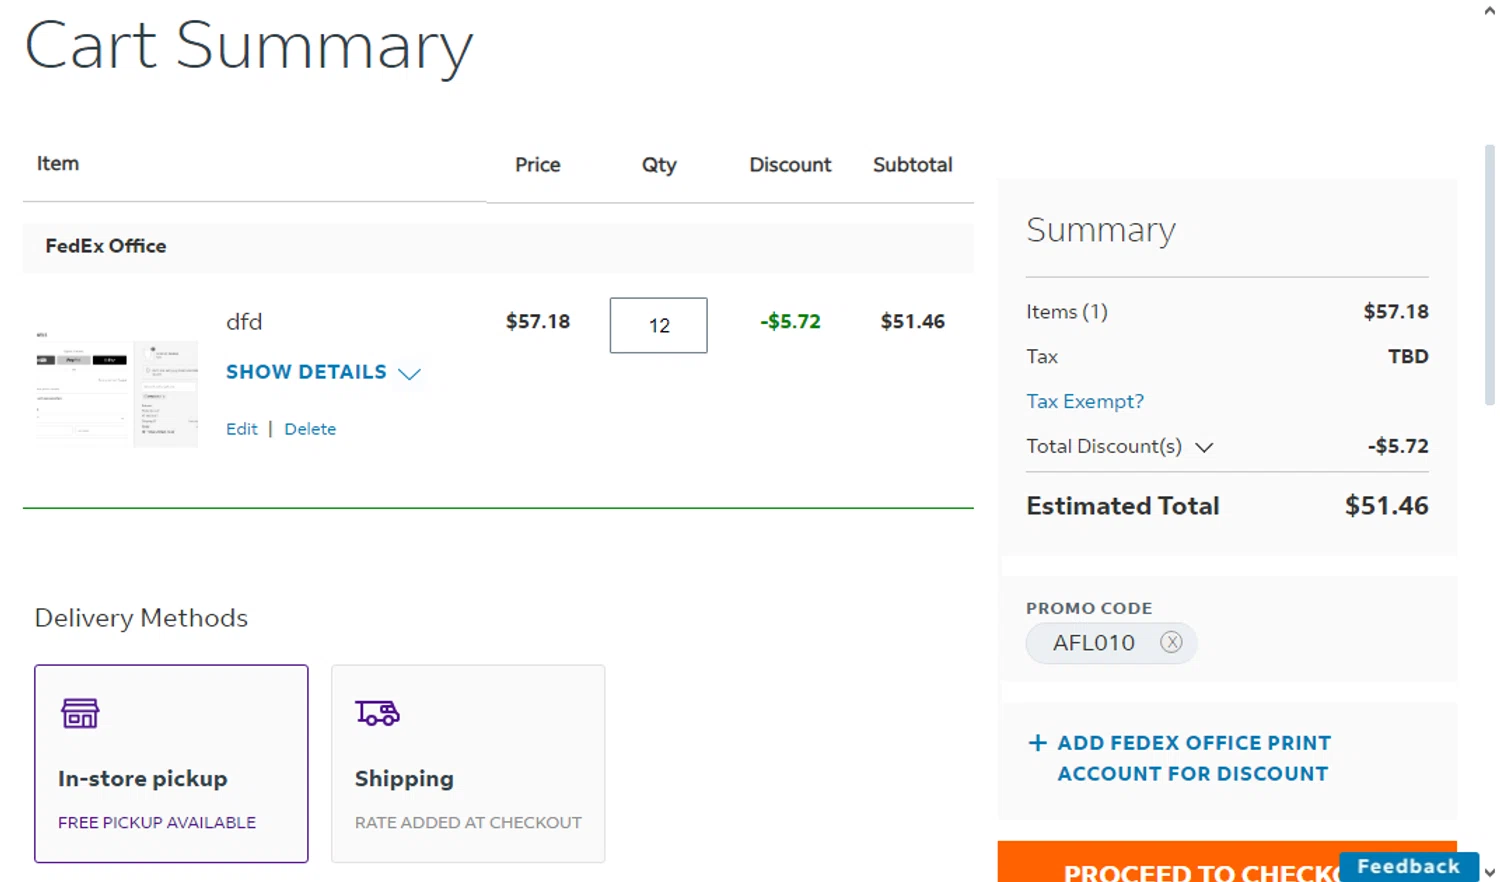Click the vertical page scrollbar
This screenshot has width=1500, height=882.
[1489, 275]
